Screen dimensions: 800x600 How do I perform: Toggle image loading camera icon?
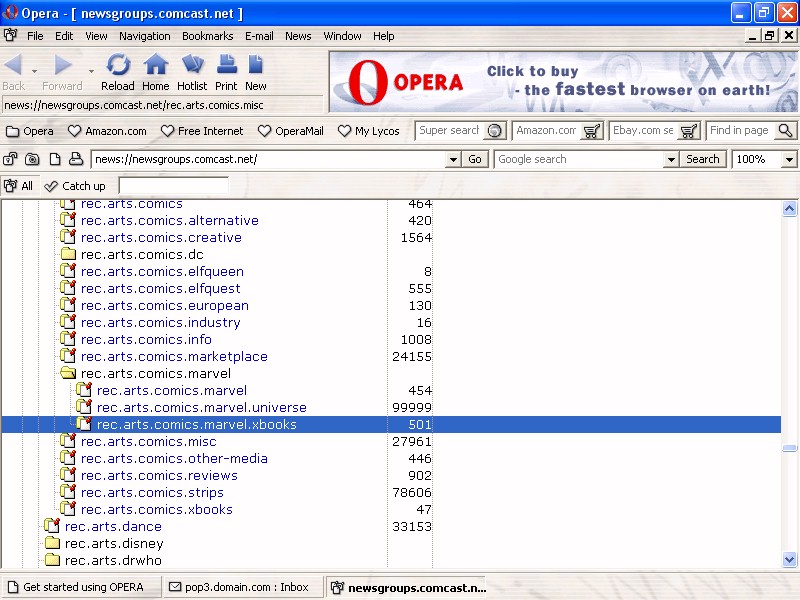[32, 159]
